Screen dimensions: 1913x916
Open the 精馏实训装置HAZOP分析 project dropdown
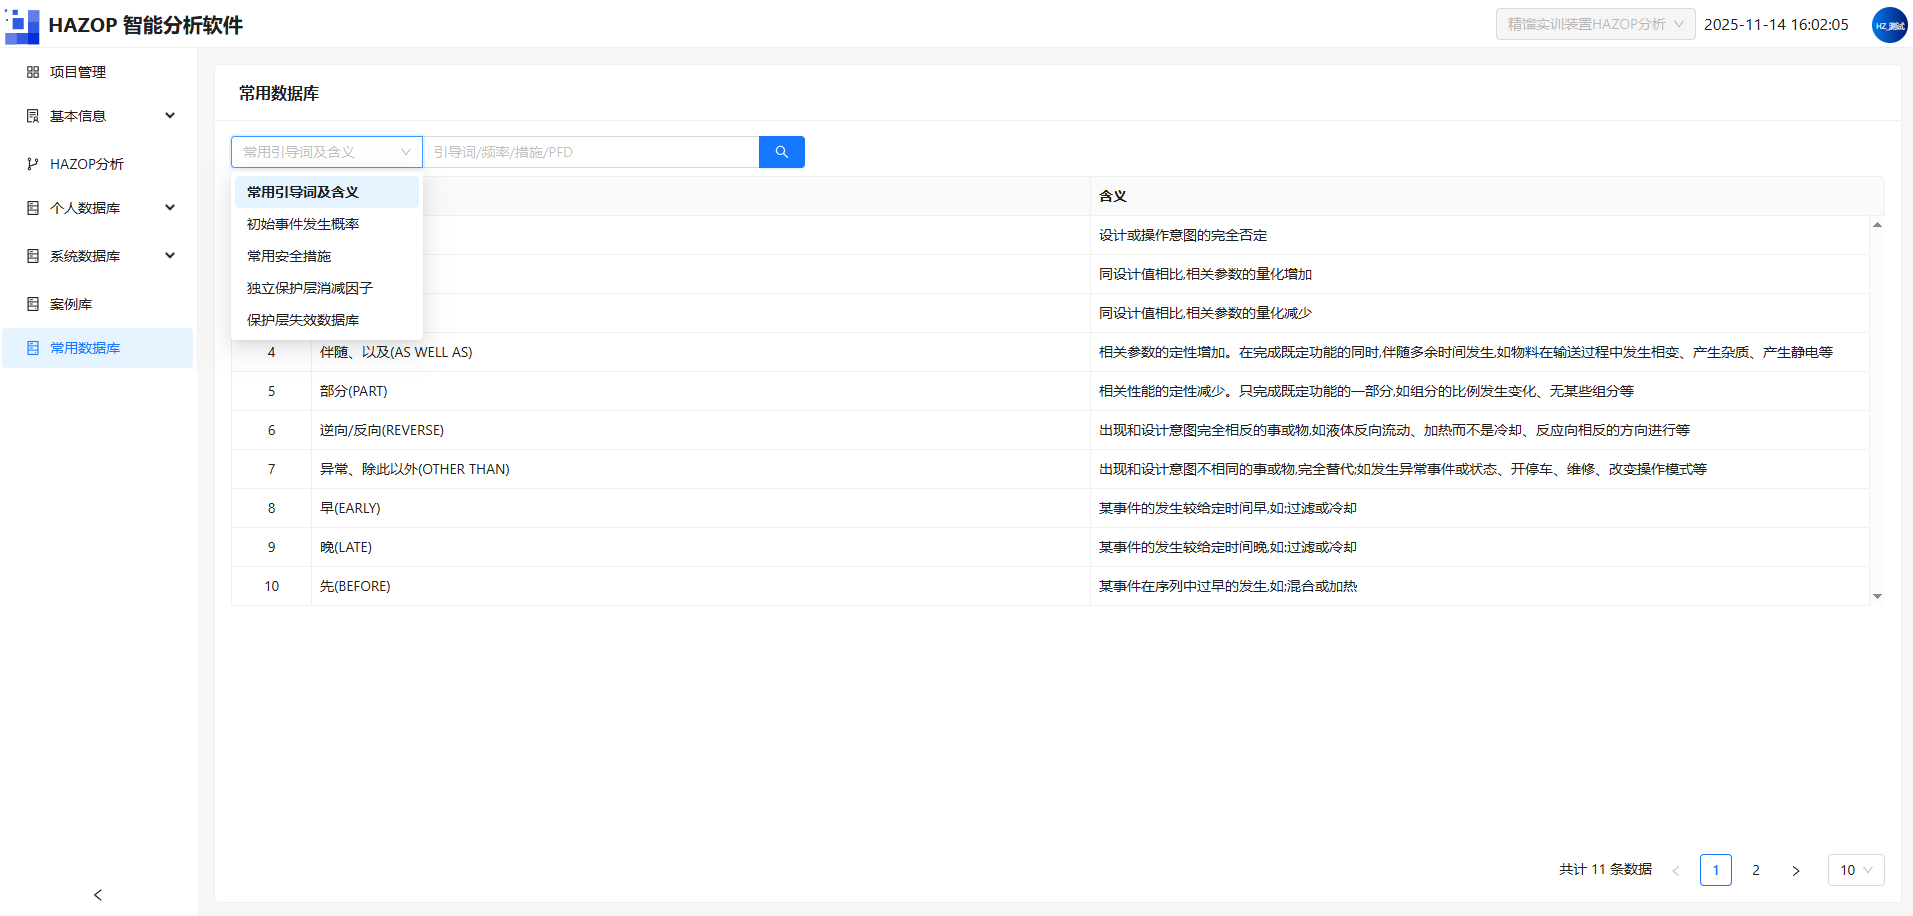point(1595,24)
